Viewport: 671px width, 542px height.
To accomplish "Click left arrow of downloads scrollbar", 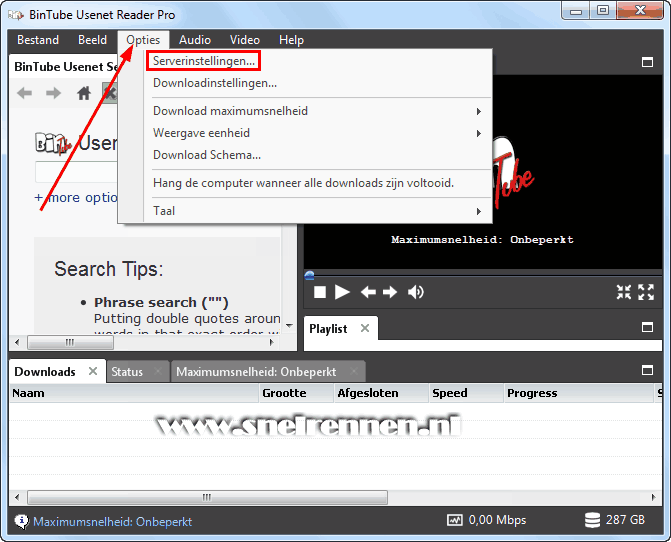I will 17,498.
